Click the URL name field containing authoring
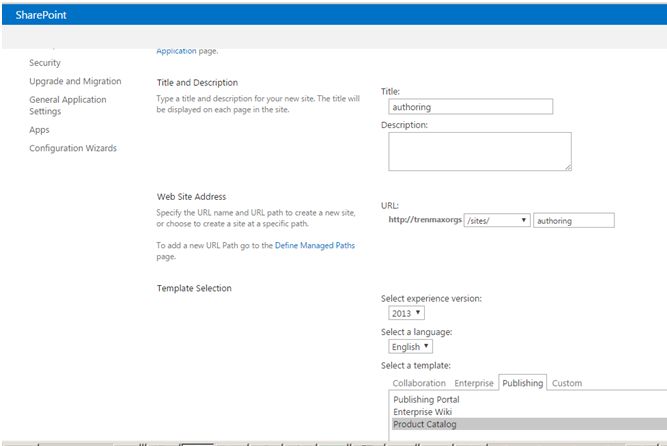667x446 pixels. coord(574,220)
